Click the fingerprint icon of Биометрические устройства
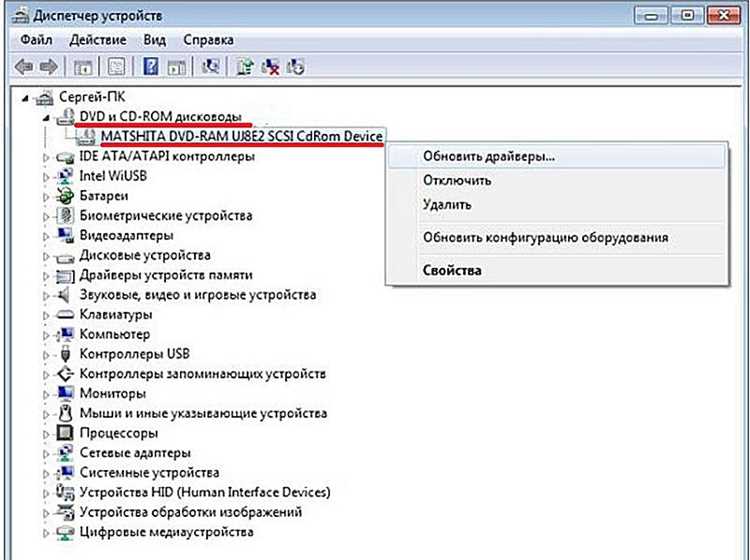Screen dimensions: 750x560 [65, 216]
